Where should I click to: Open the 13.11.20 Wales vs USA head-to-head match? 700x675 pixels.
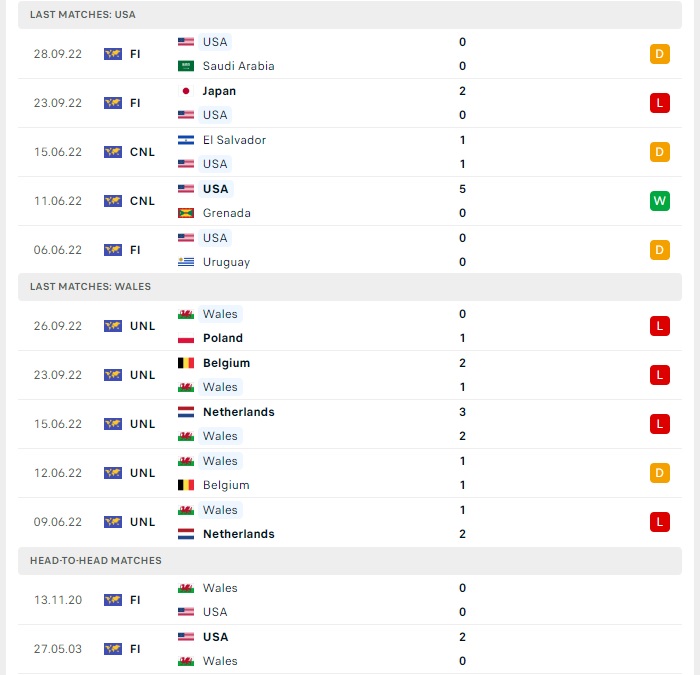point(350,600)
